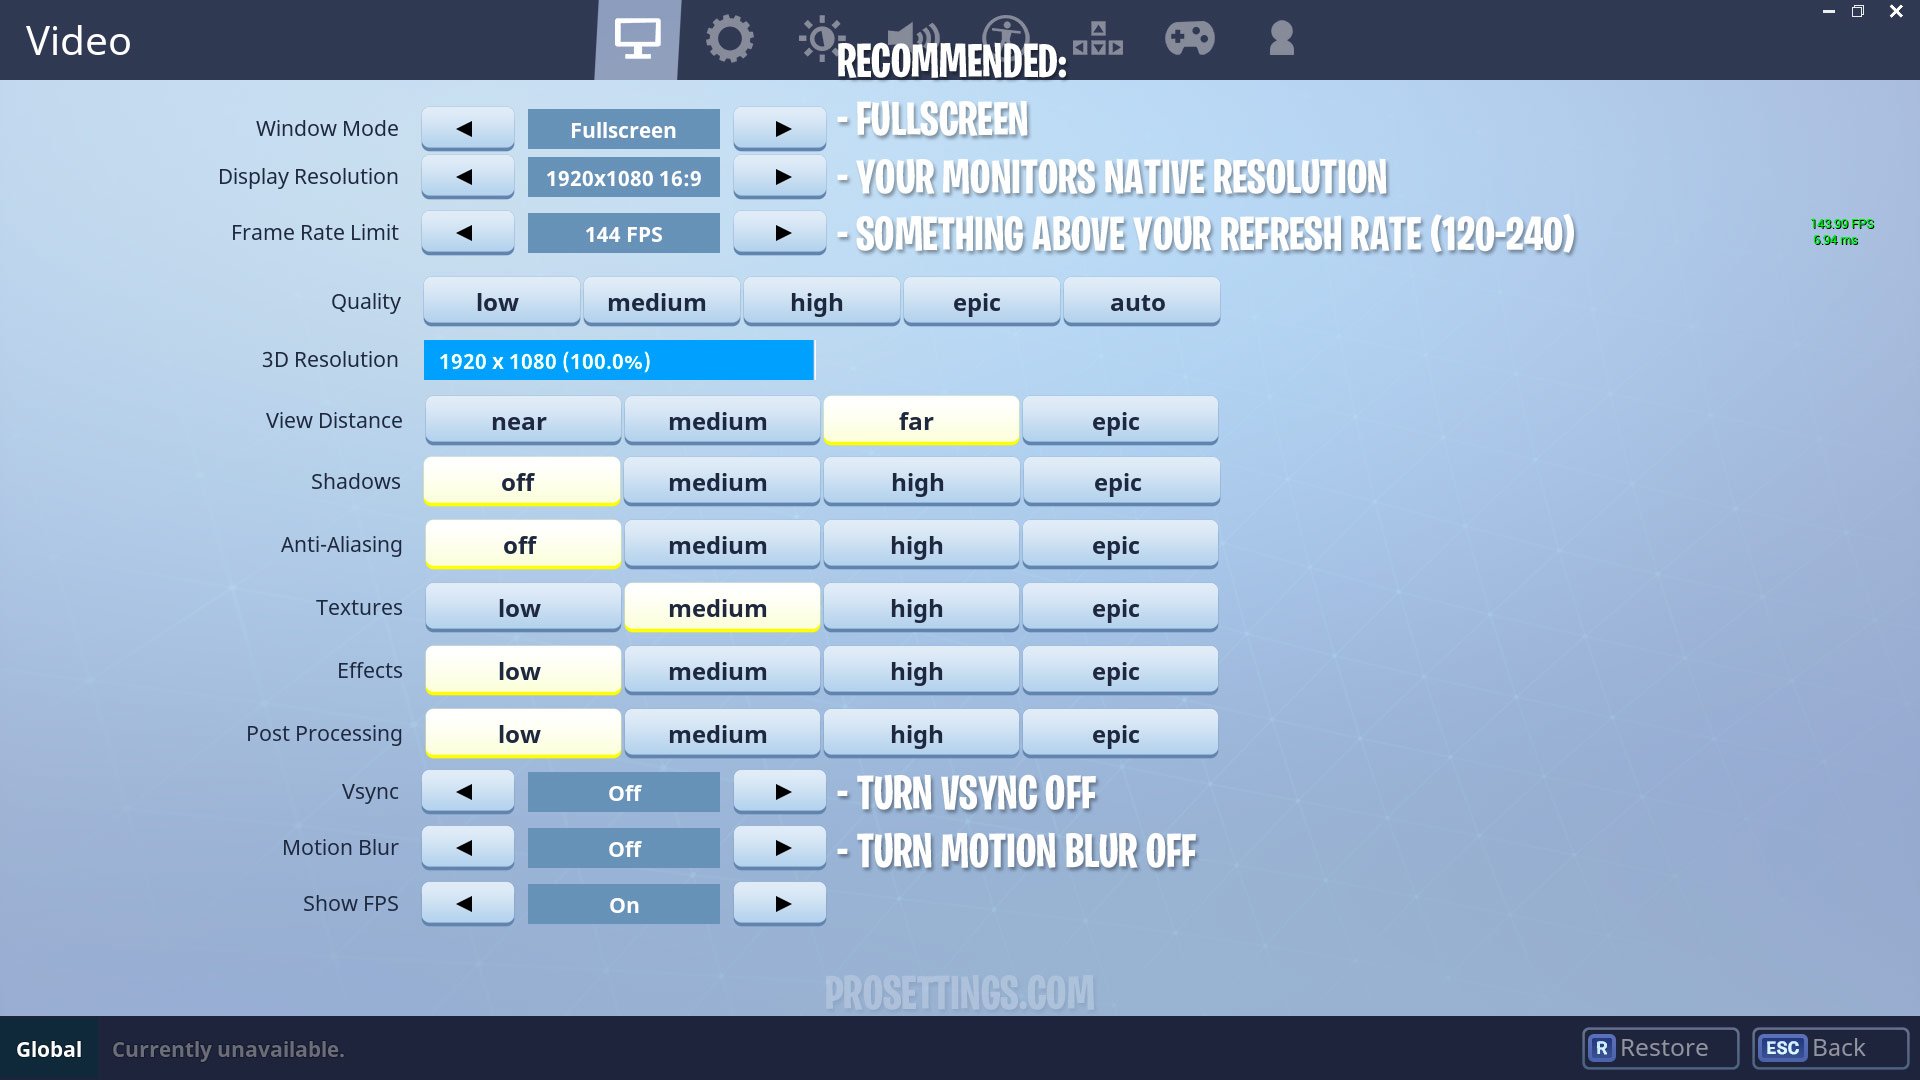Select Medium Anti-Aliasing setting
Viewport: 1920px width, 1080px height.
pos(717,545)
